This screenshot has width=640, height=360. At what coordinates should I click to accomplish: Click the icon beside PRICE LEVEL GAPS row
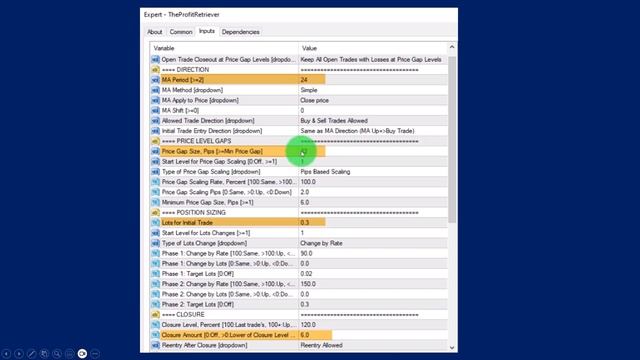tap(155, 141)
